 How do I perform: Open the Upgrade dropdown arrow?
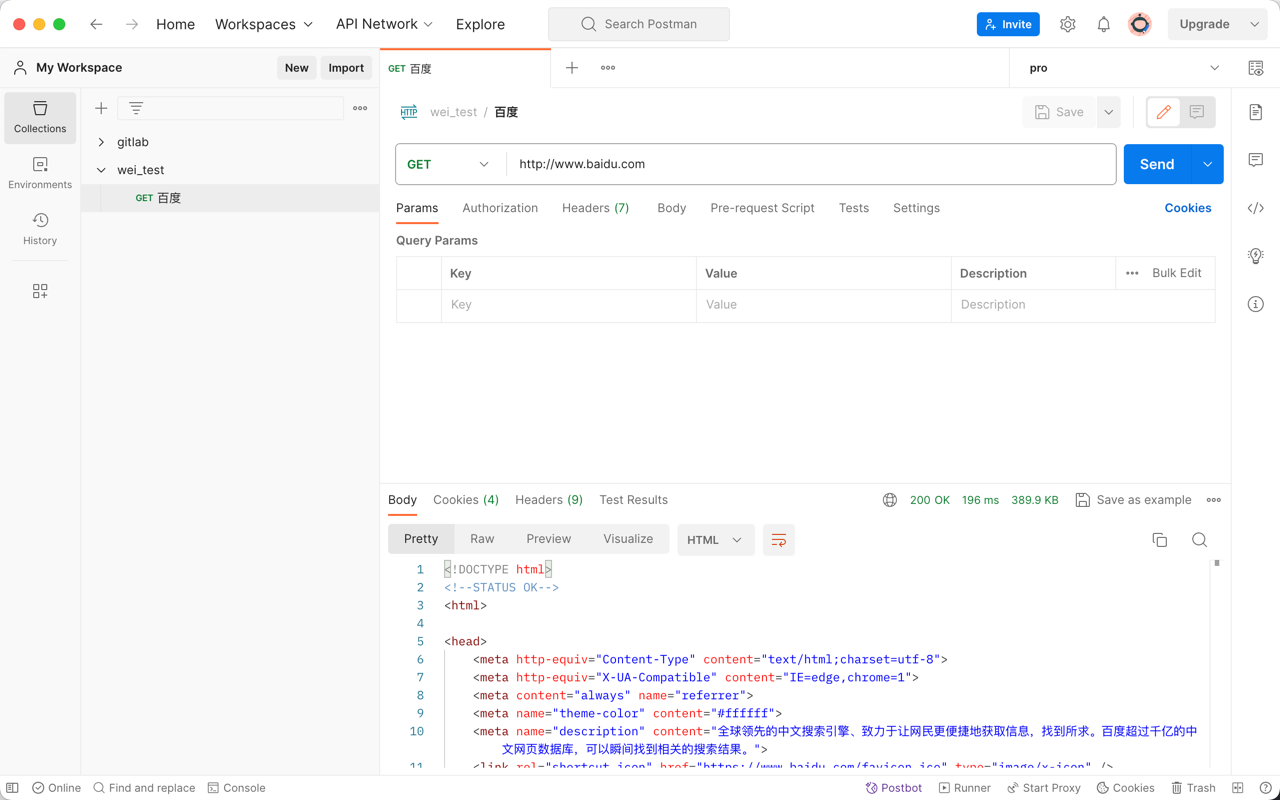pos(1255,24)
